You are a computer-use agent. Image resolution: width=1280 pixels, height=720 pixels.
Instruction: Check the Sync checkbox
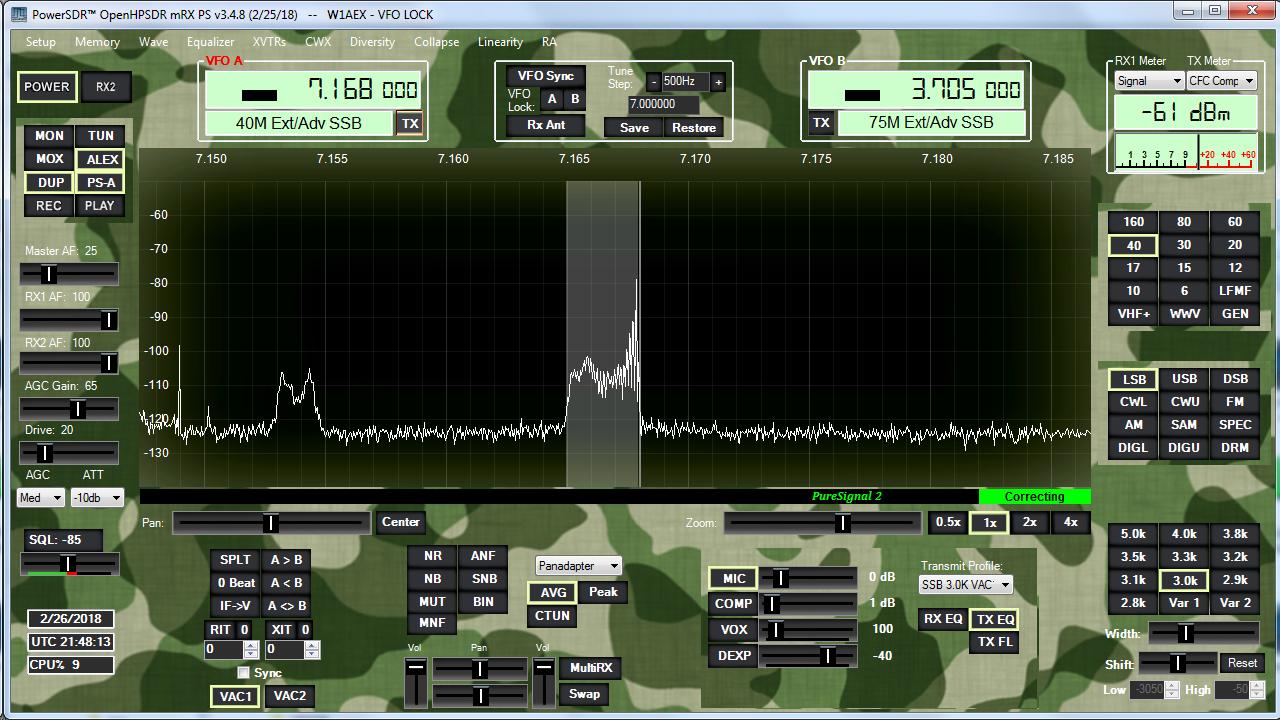[243, 673]
